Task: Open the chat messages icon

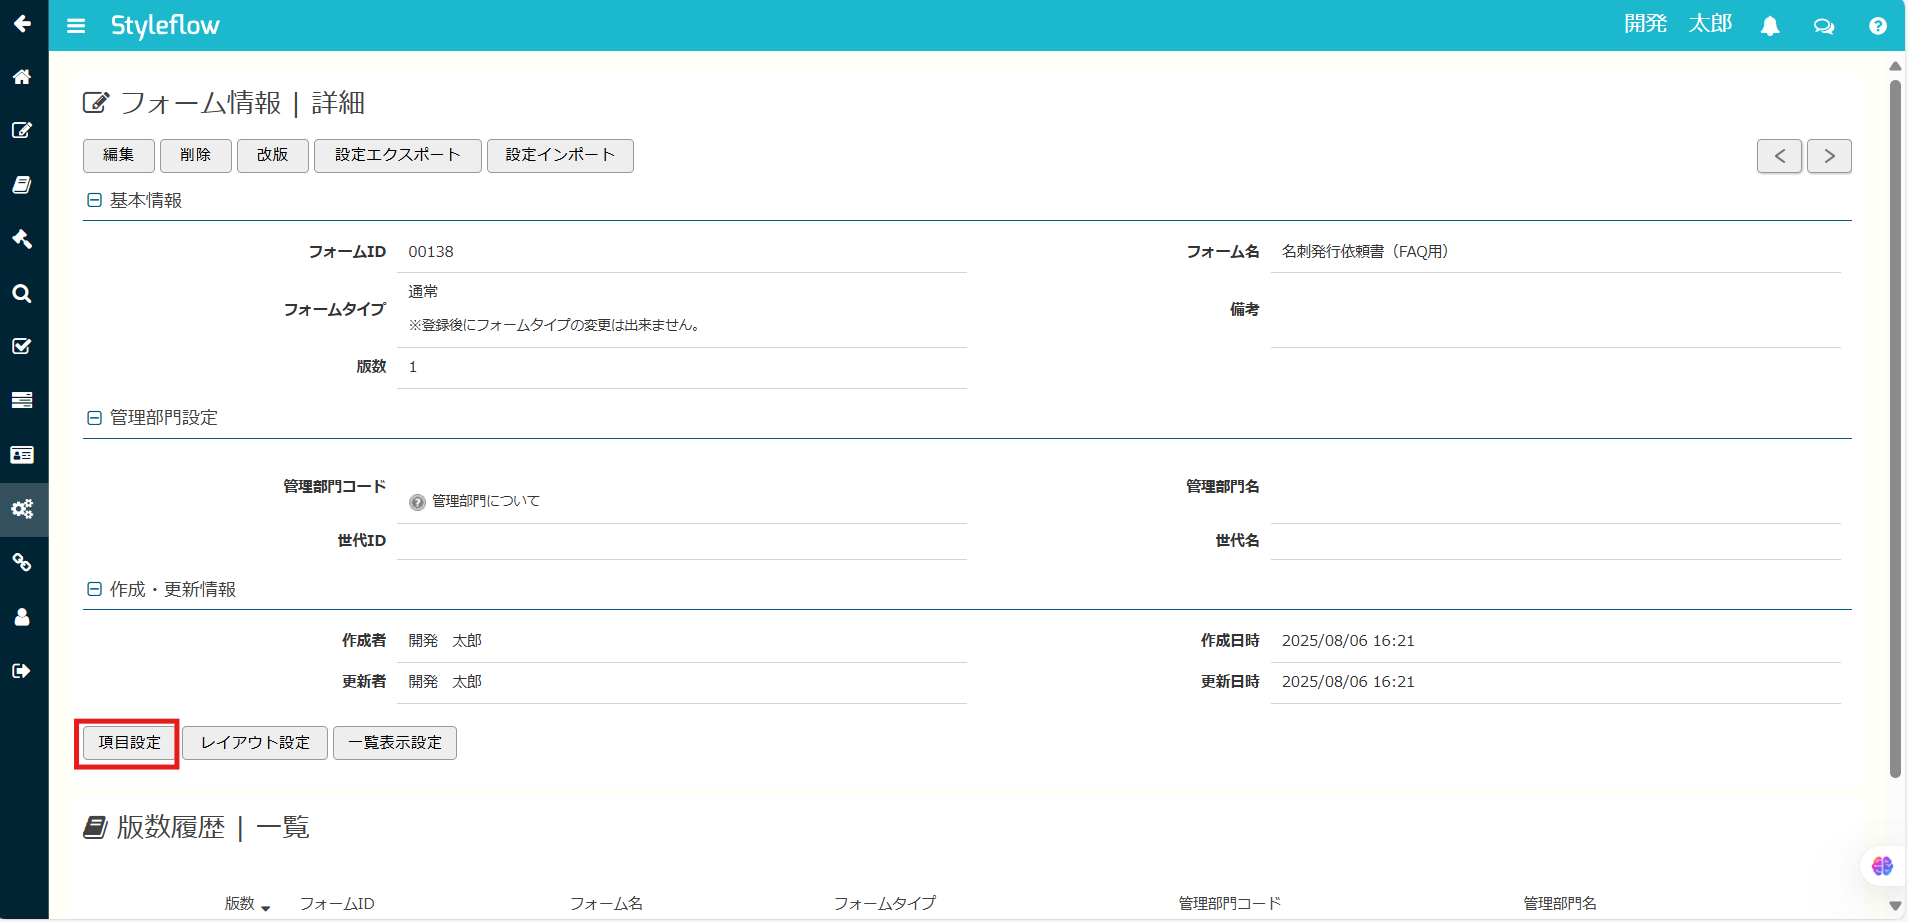Action: (x=1824, y=26)
